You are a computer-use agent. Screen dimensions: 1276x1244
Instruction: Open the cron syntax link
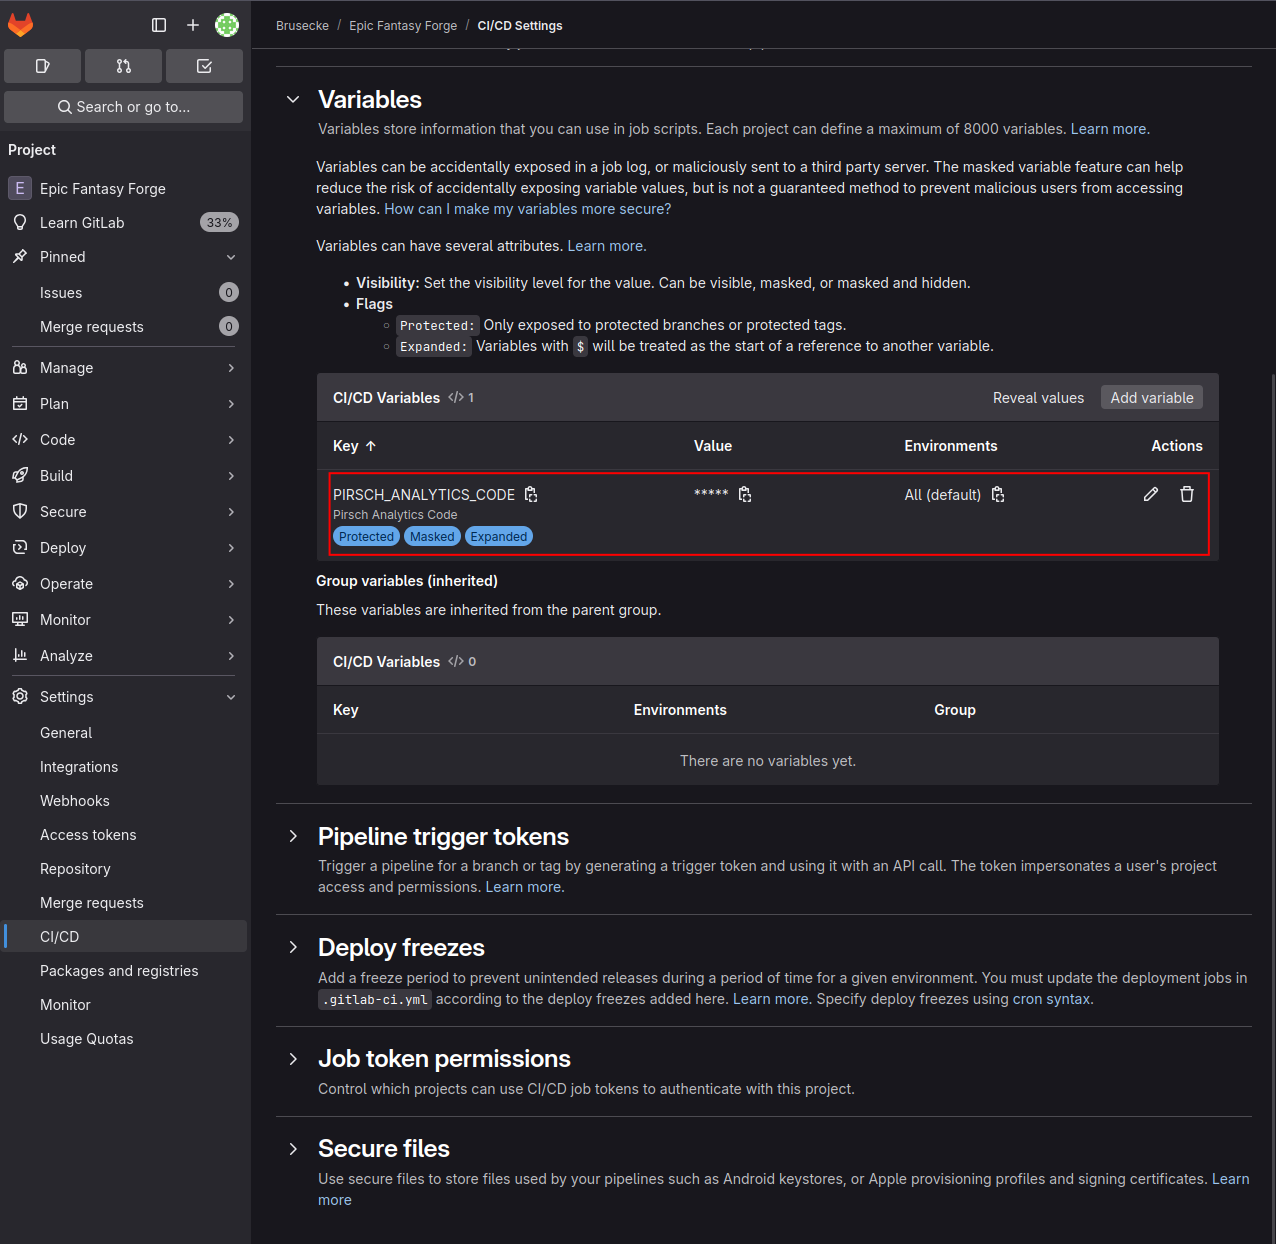[1051, 999]
